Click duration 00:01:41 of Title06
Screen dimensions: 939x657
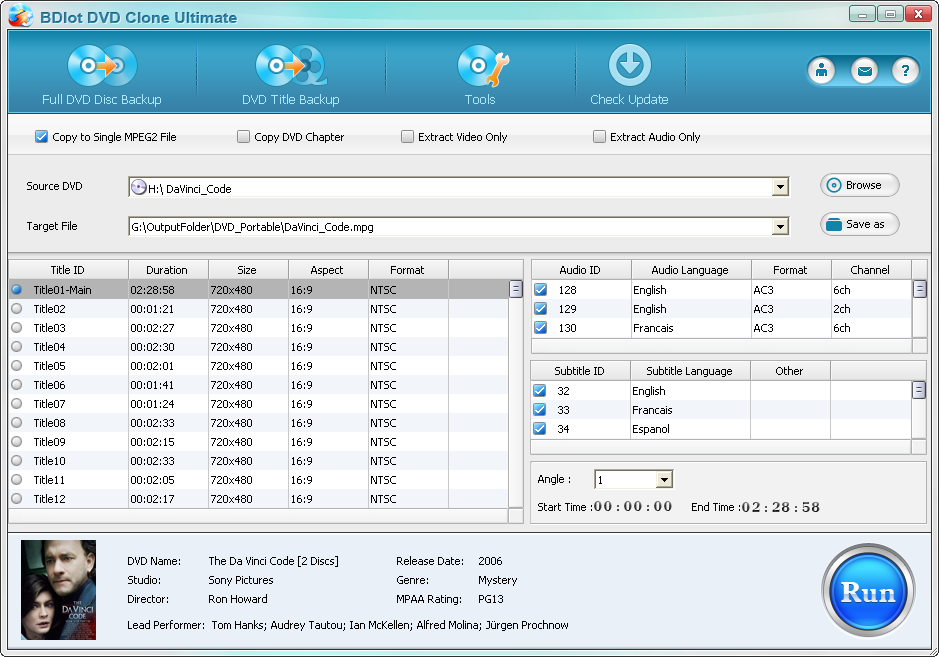(153, 385)
